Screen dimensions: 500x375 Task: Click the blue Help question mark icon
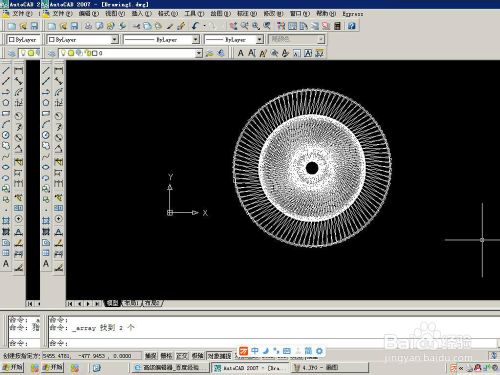pyautogui.click(x=351, y=26)
